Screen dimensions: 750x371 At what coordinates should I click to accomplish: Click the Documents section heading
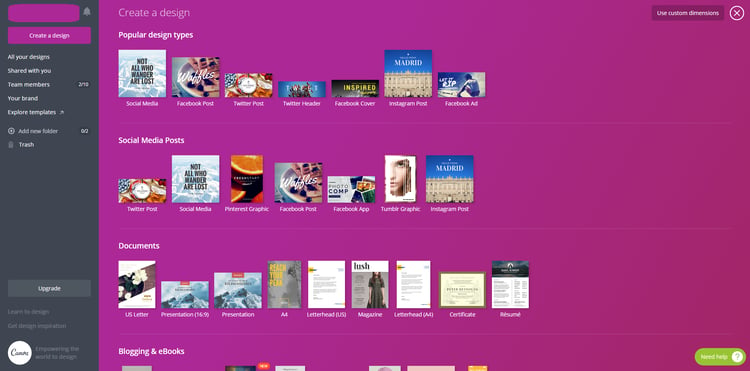pos(139,246)
